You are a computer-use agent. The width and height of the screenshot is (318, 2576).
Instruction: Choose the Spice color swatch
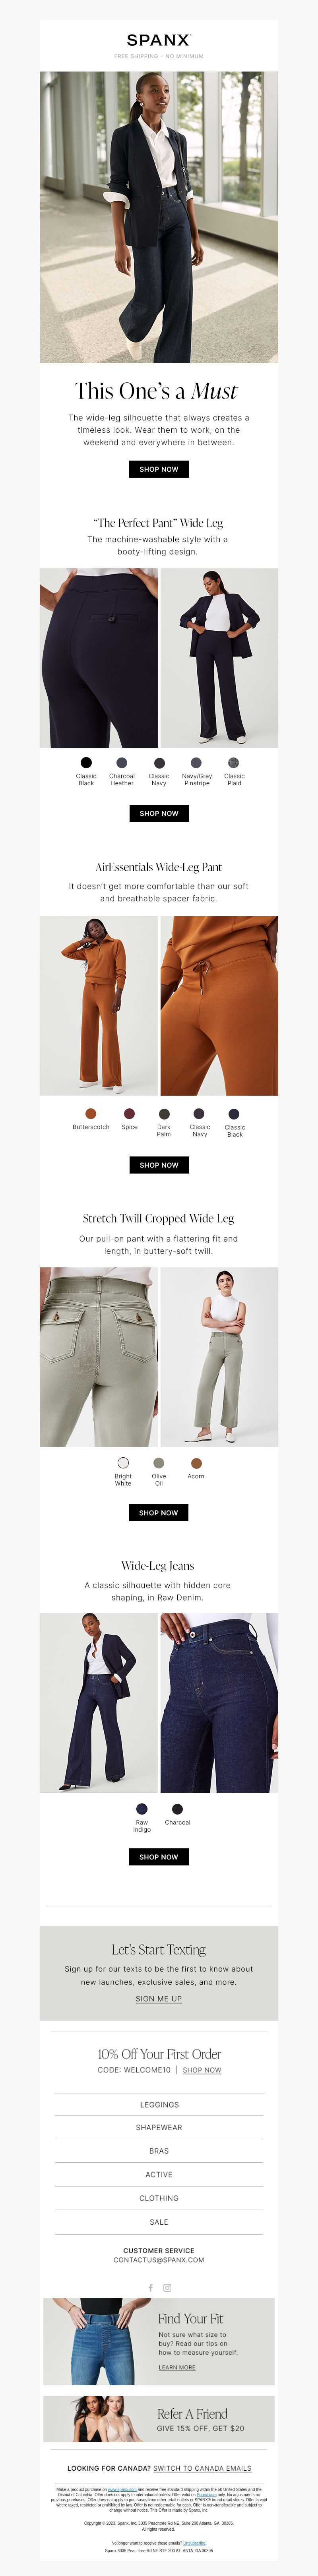click(x=129, y=1113)
